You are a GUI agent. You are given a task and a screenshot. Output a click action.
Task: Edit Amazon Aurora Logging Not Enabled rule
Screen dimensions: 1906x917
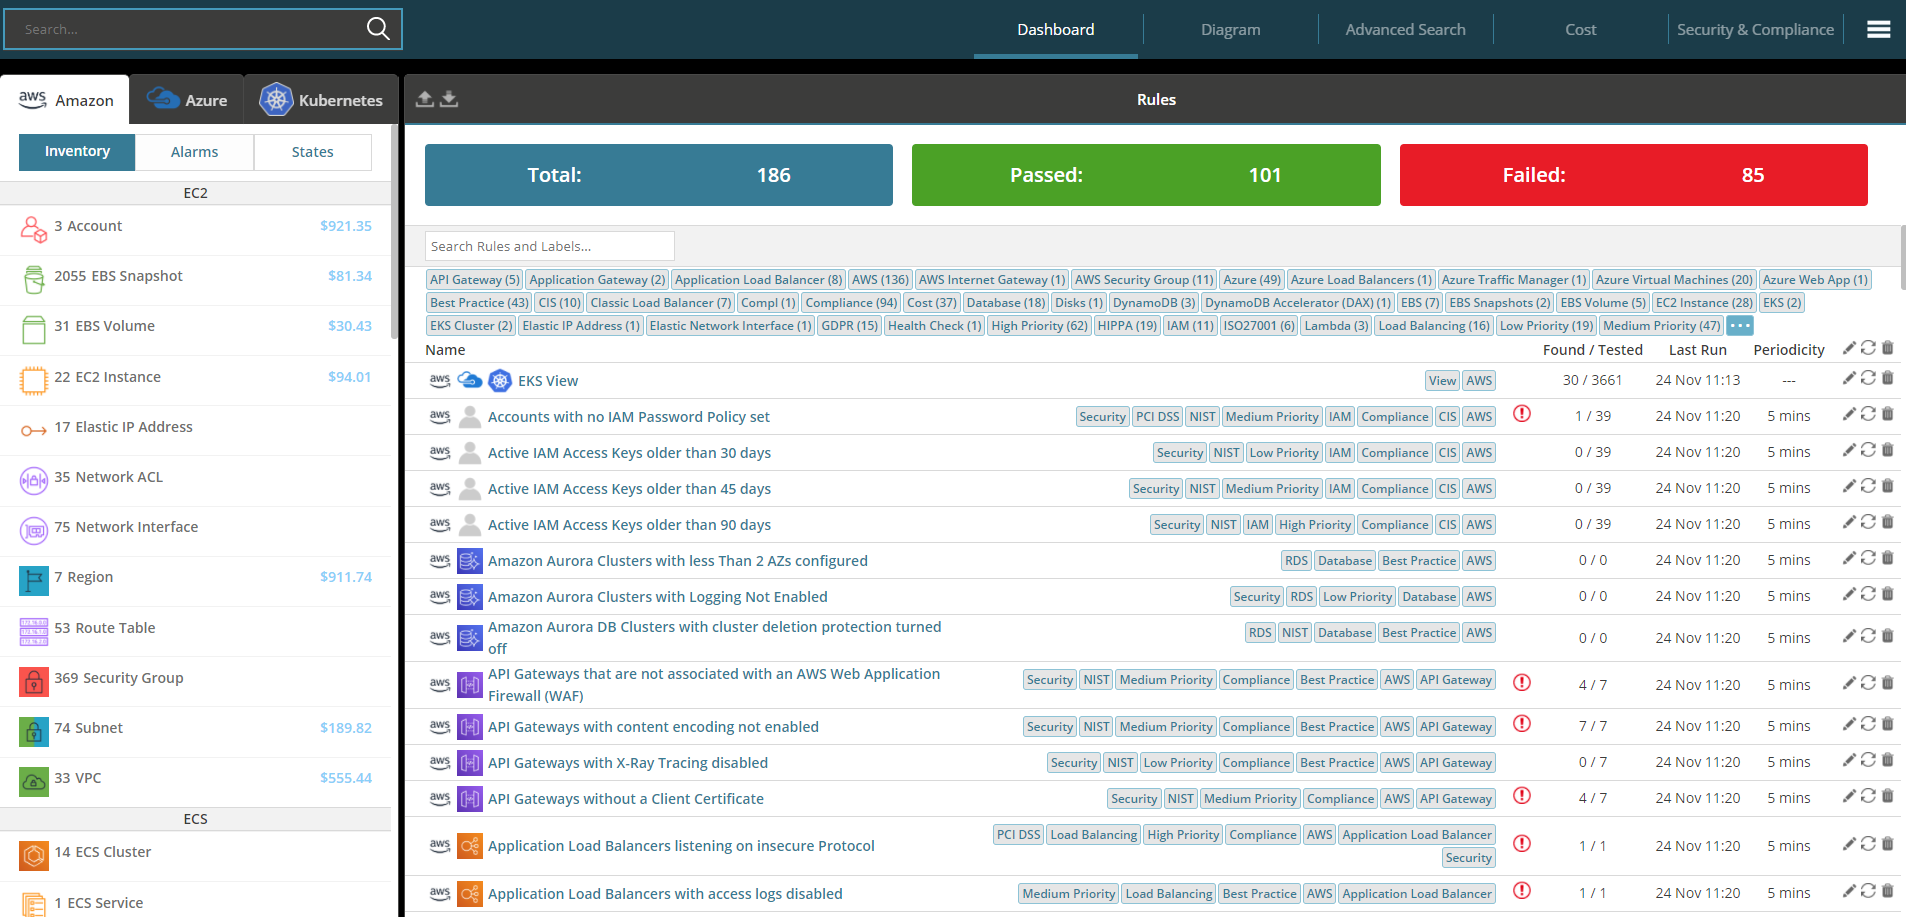1849,593
